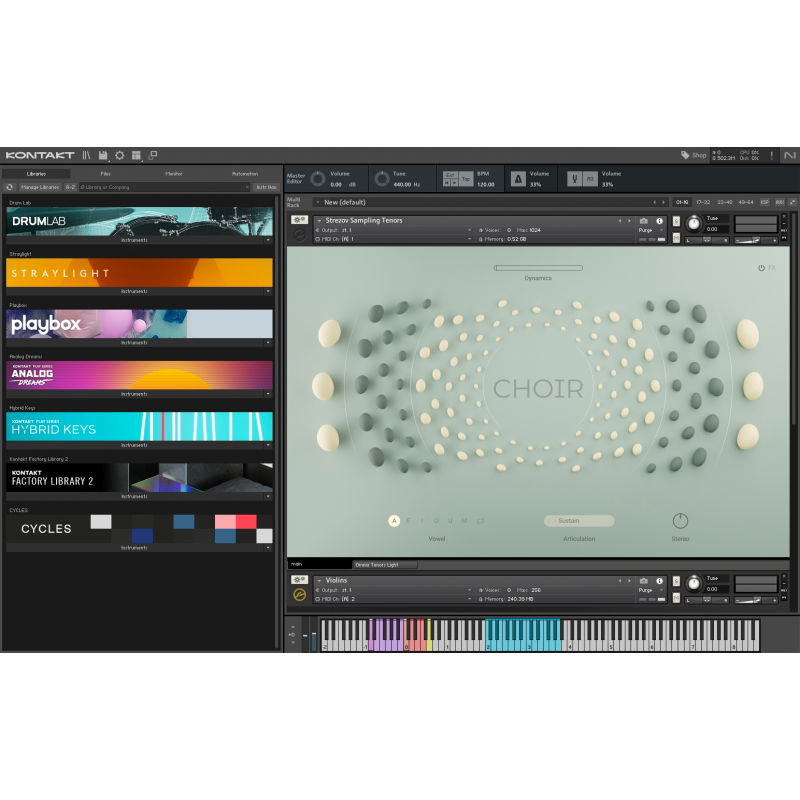The width and height of the screenshot is (800, 800).
Task: Click the snapshot camera icon on Violins
Action: pyautogui.click(x=644, y=581)
